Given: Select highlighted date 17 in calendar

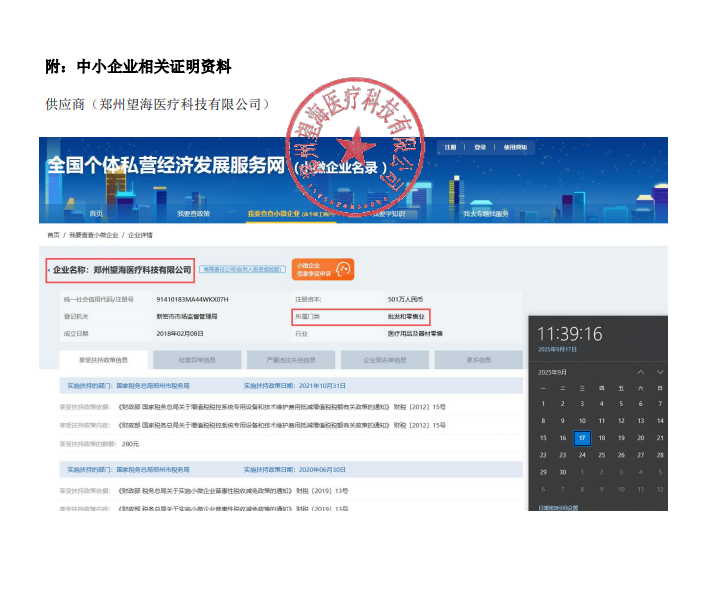Looking at the screenshot, I should click(582, 437).
